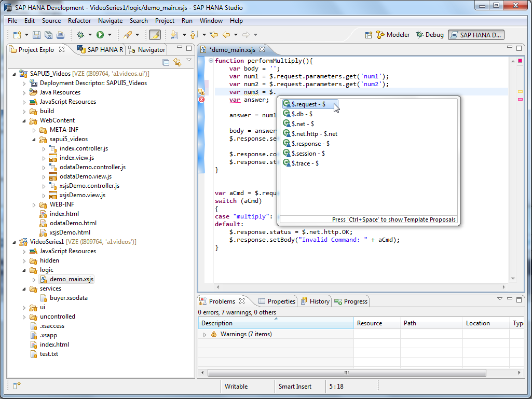Start debugging with the bug icon
Viewport: 532px width, 399px height.
[80, 35]
